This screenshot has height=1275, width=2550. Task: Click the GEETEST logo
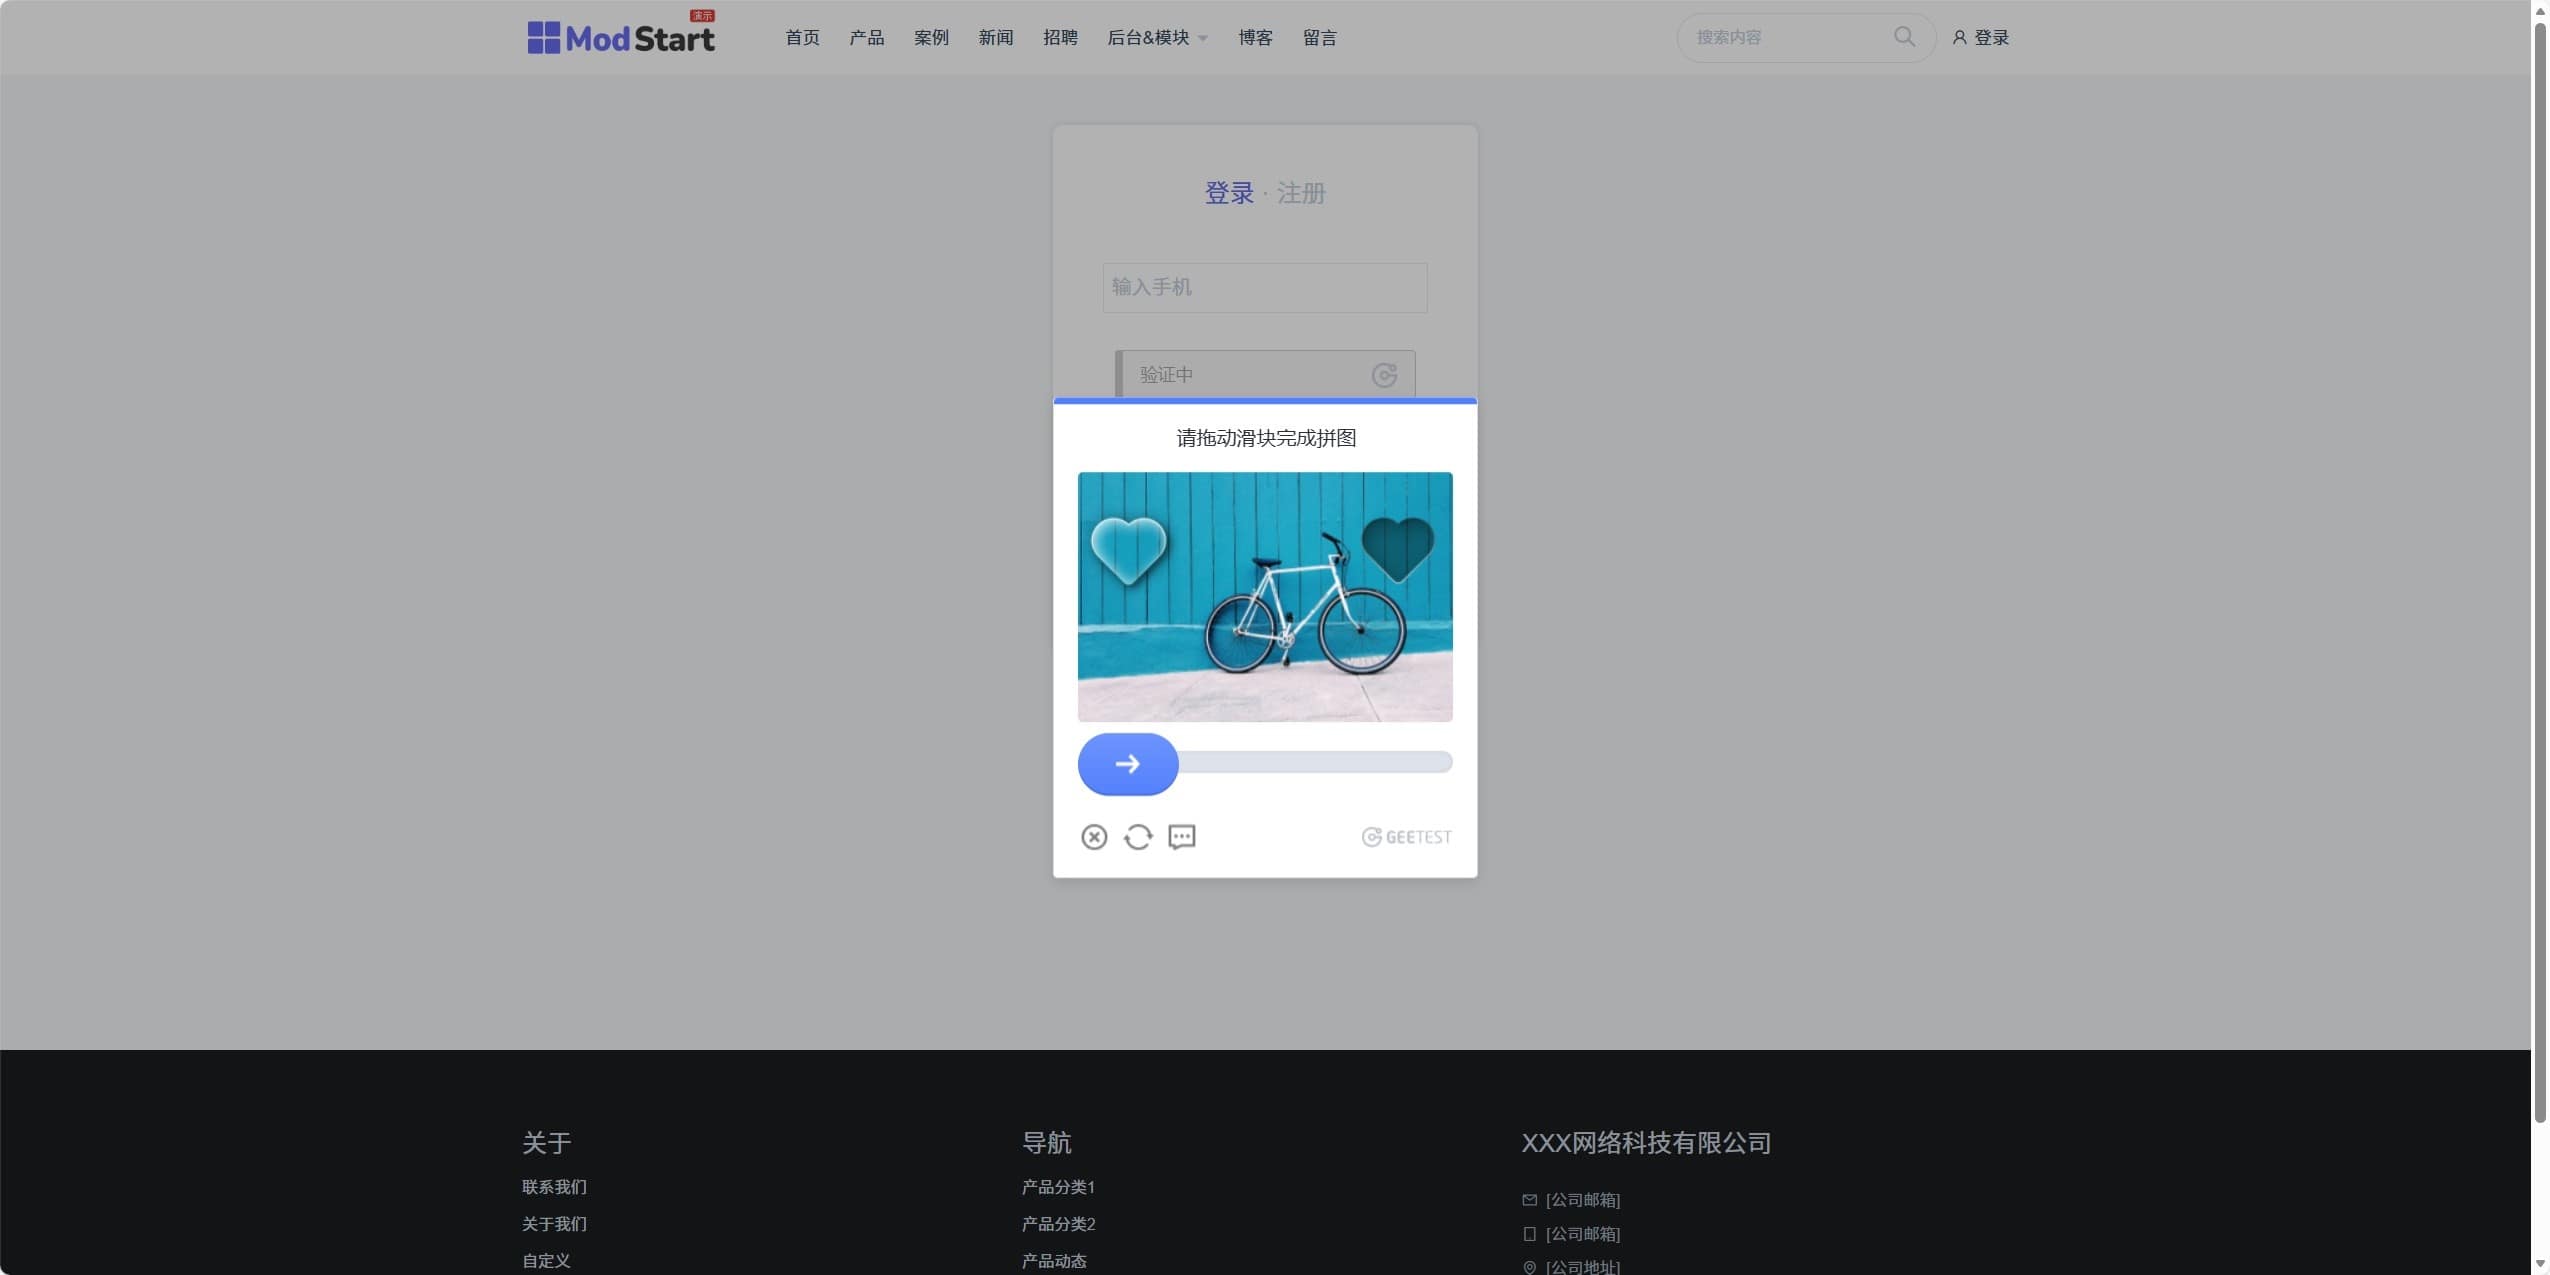tap(1406, 837)
